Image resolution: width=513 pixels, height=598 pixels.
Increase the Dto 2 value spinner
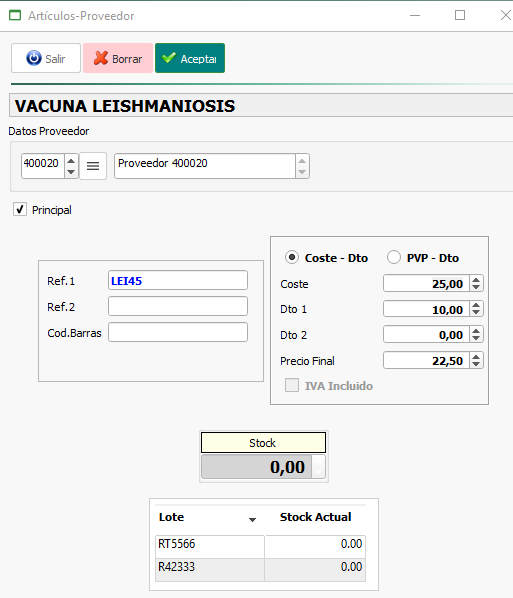click(476, 331)
